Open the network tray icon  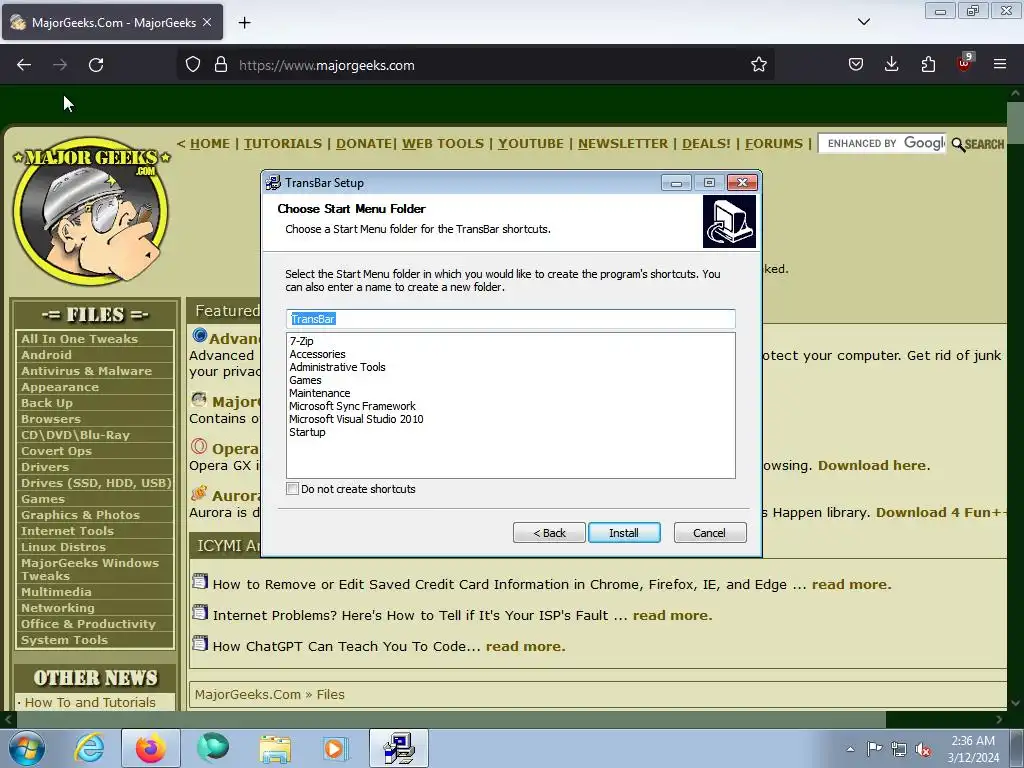pyautogui.click(x=899, y=750)
